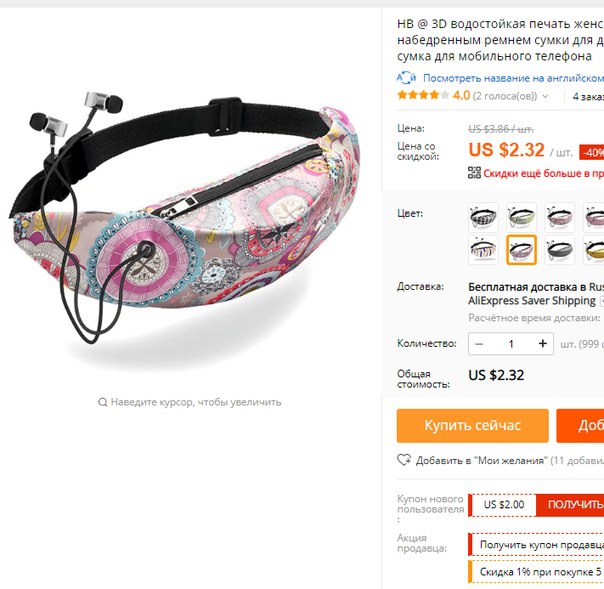Click the heart icon for wish list
This screenshot has height=589, width=604.
point(404,460)
